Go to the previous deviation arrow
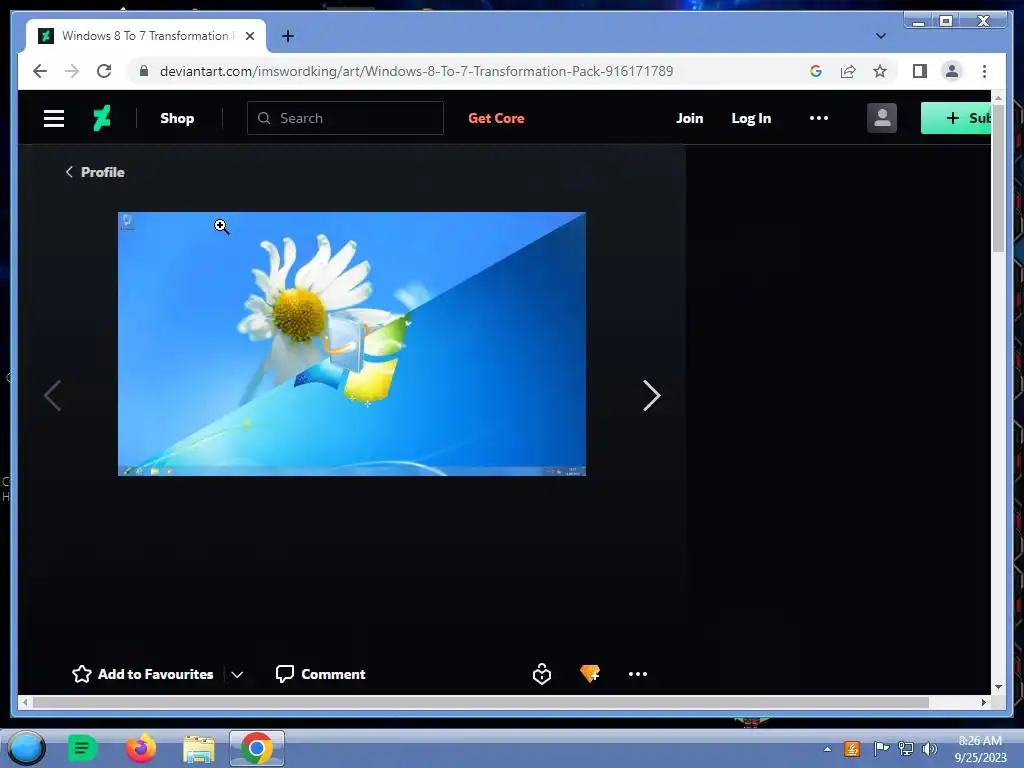Viewport: 1024px width, 768px height. point(52,396)
